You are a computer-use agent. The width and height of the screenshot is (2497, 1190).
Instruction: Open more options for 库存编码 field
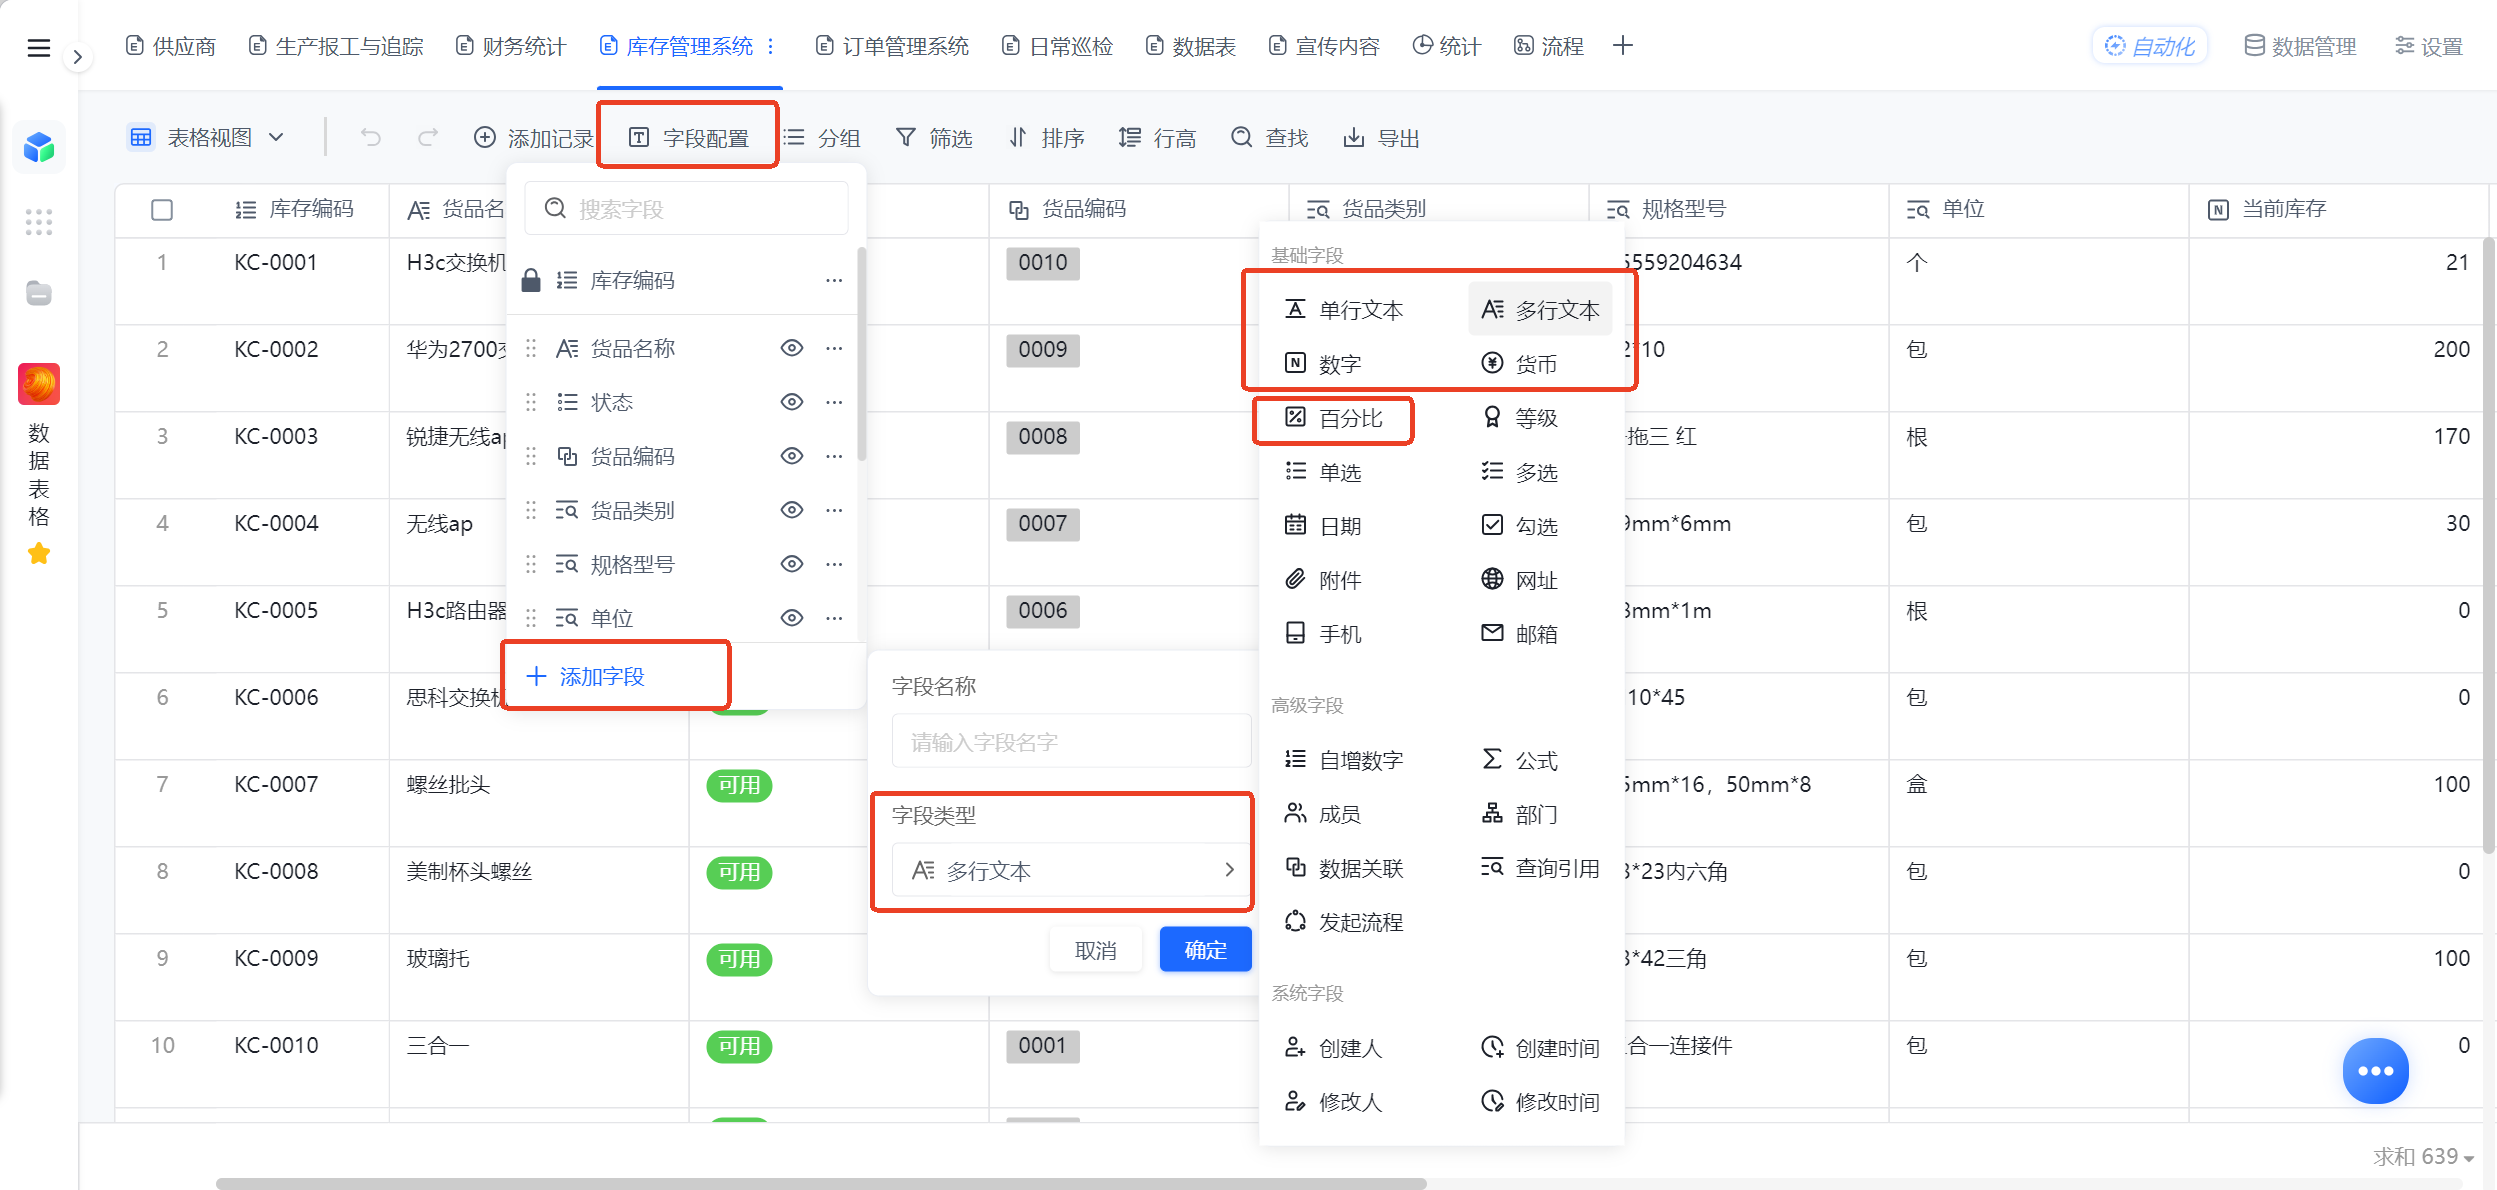click(834, 280)
